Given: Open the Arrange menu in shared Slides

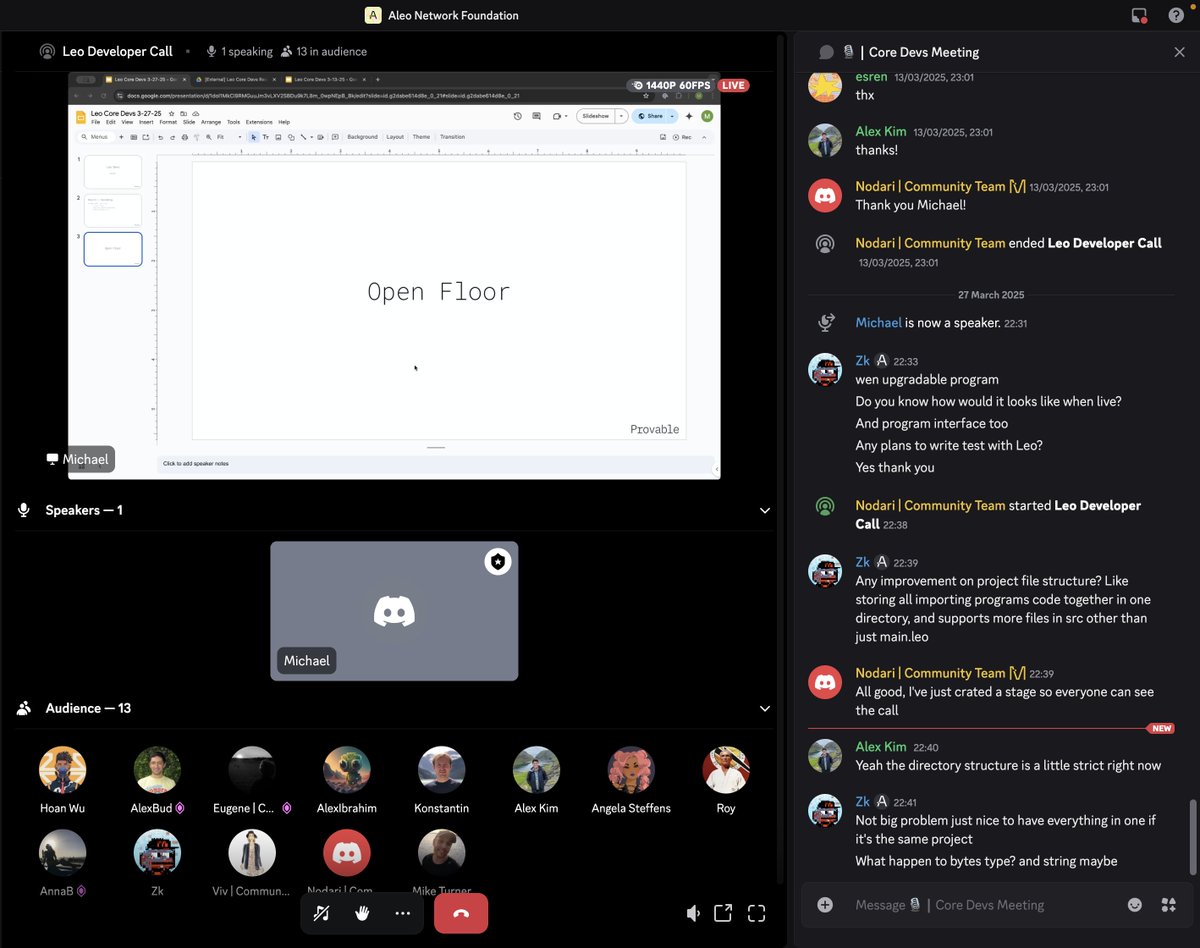Looking at the screenshot, I should point(211,122).
